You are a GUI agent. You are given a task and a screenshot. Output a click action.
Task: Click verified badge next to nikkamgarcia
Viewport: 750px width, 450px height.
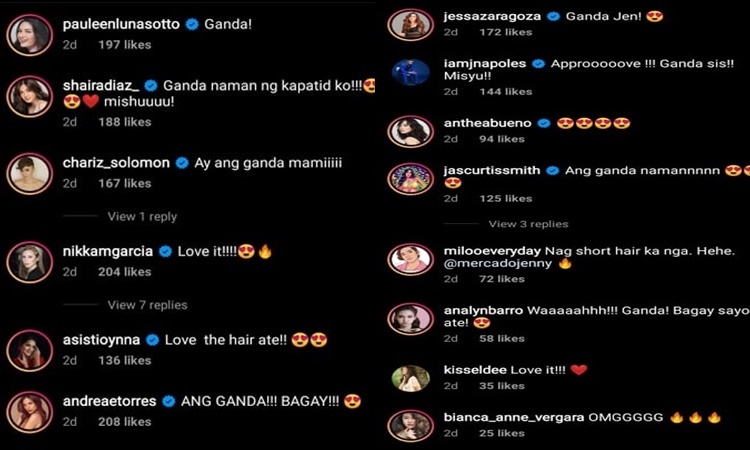tap(165, 252)
